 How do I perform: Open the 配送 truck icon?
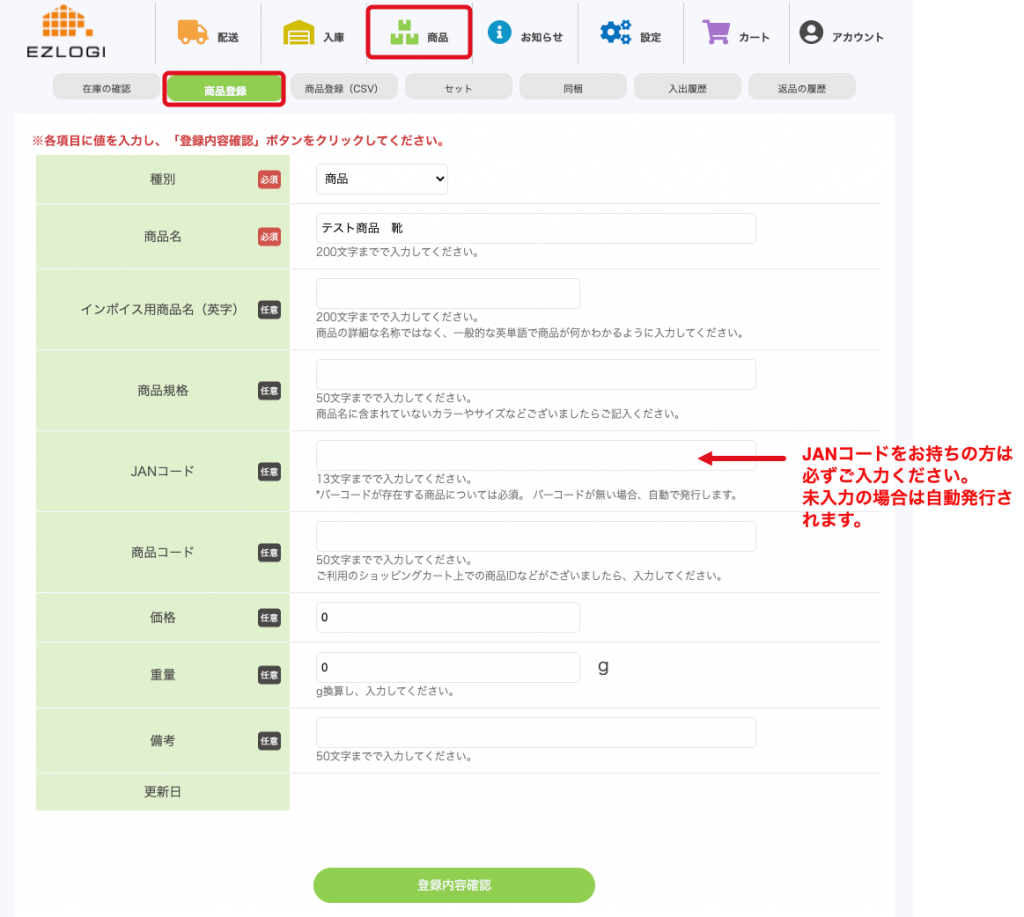coord(193,32)
